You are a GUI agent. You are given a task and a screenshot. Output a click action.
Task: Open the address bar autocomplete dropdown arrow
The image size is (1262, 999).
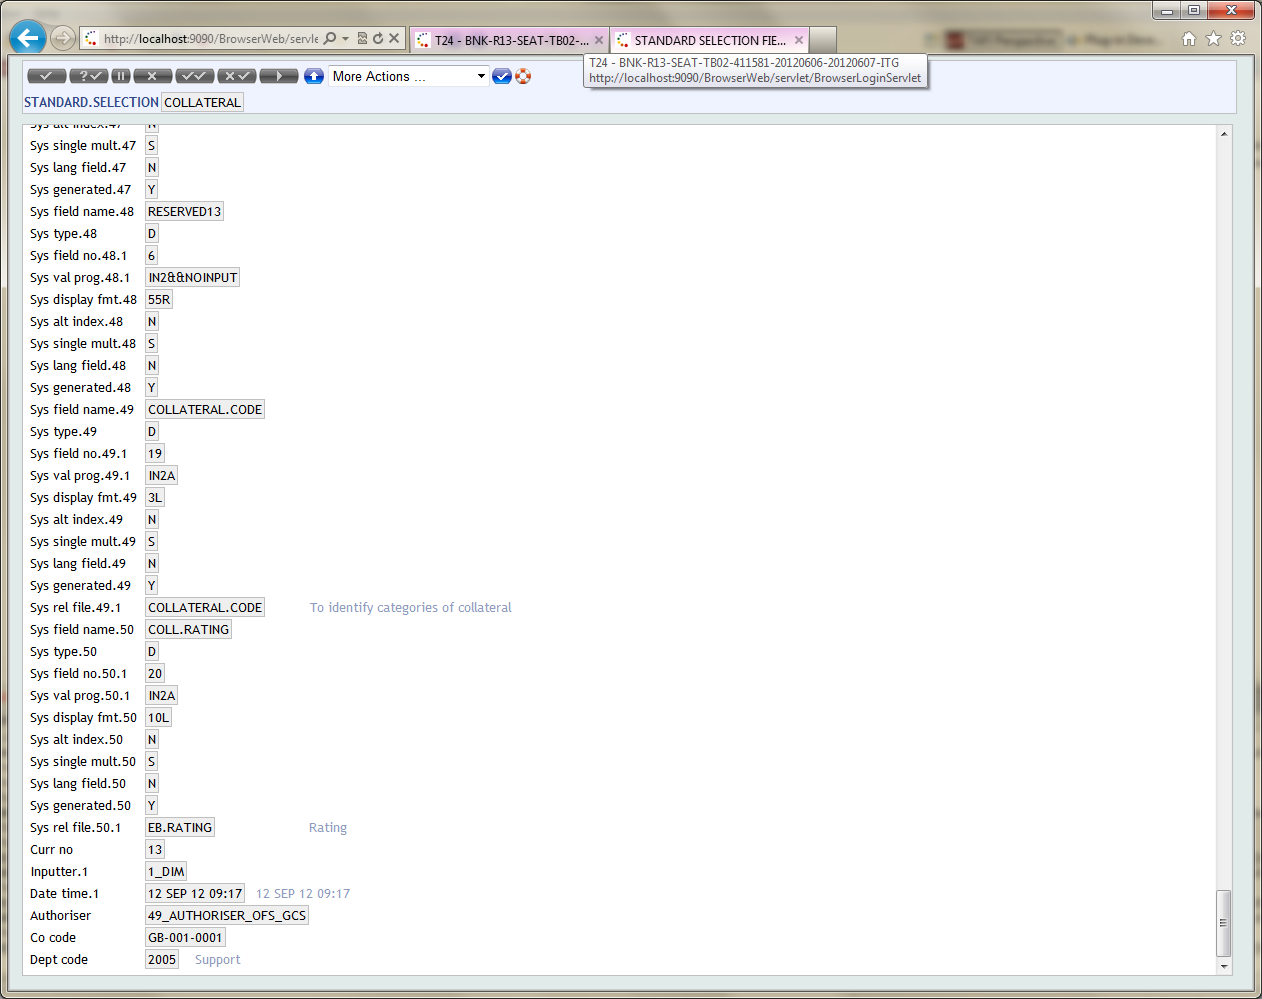(346, 38)
